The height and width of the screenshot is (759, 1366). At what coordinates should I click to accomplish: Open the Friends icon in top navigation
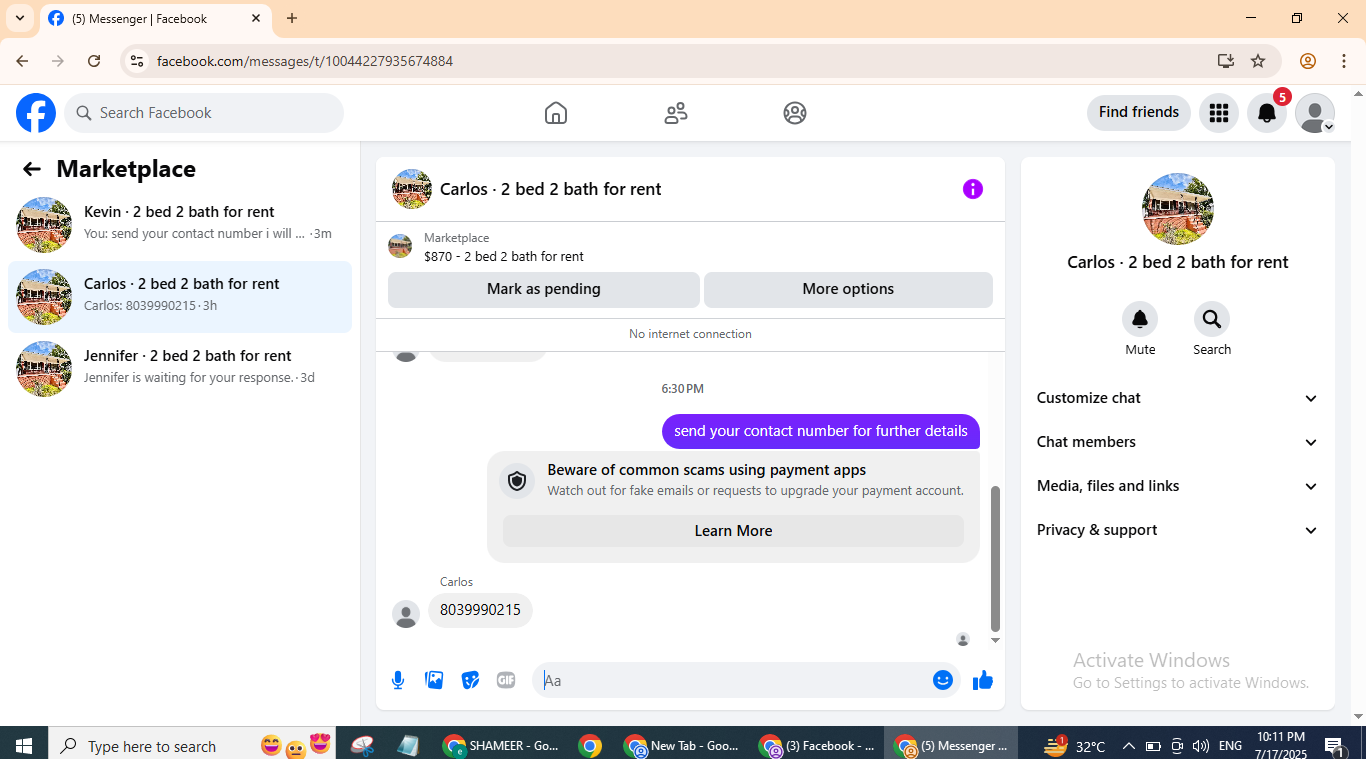676,113
